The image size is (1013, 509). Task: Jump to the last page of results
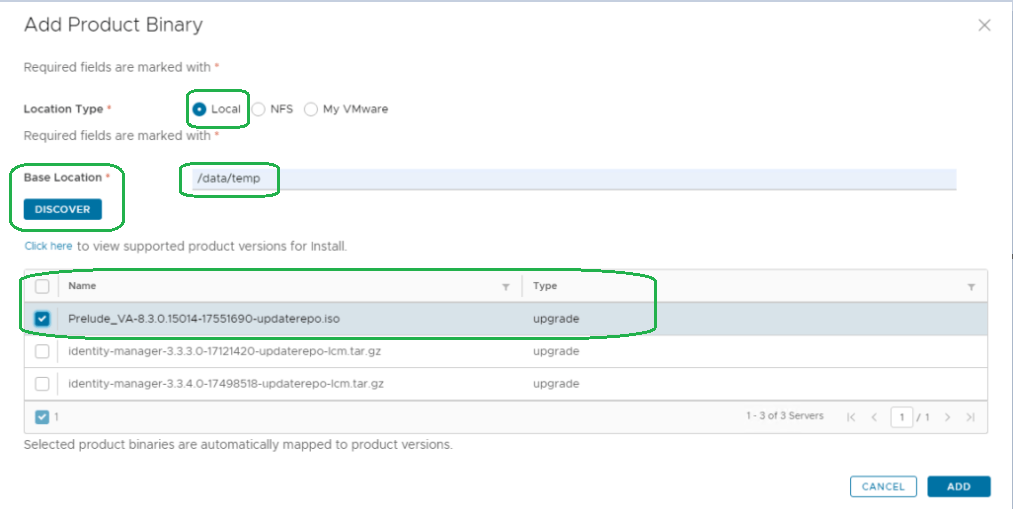(x=969, y=417)
